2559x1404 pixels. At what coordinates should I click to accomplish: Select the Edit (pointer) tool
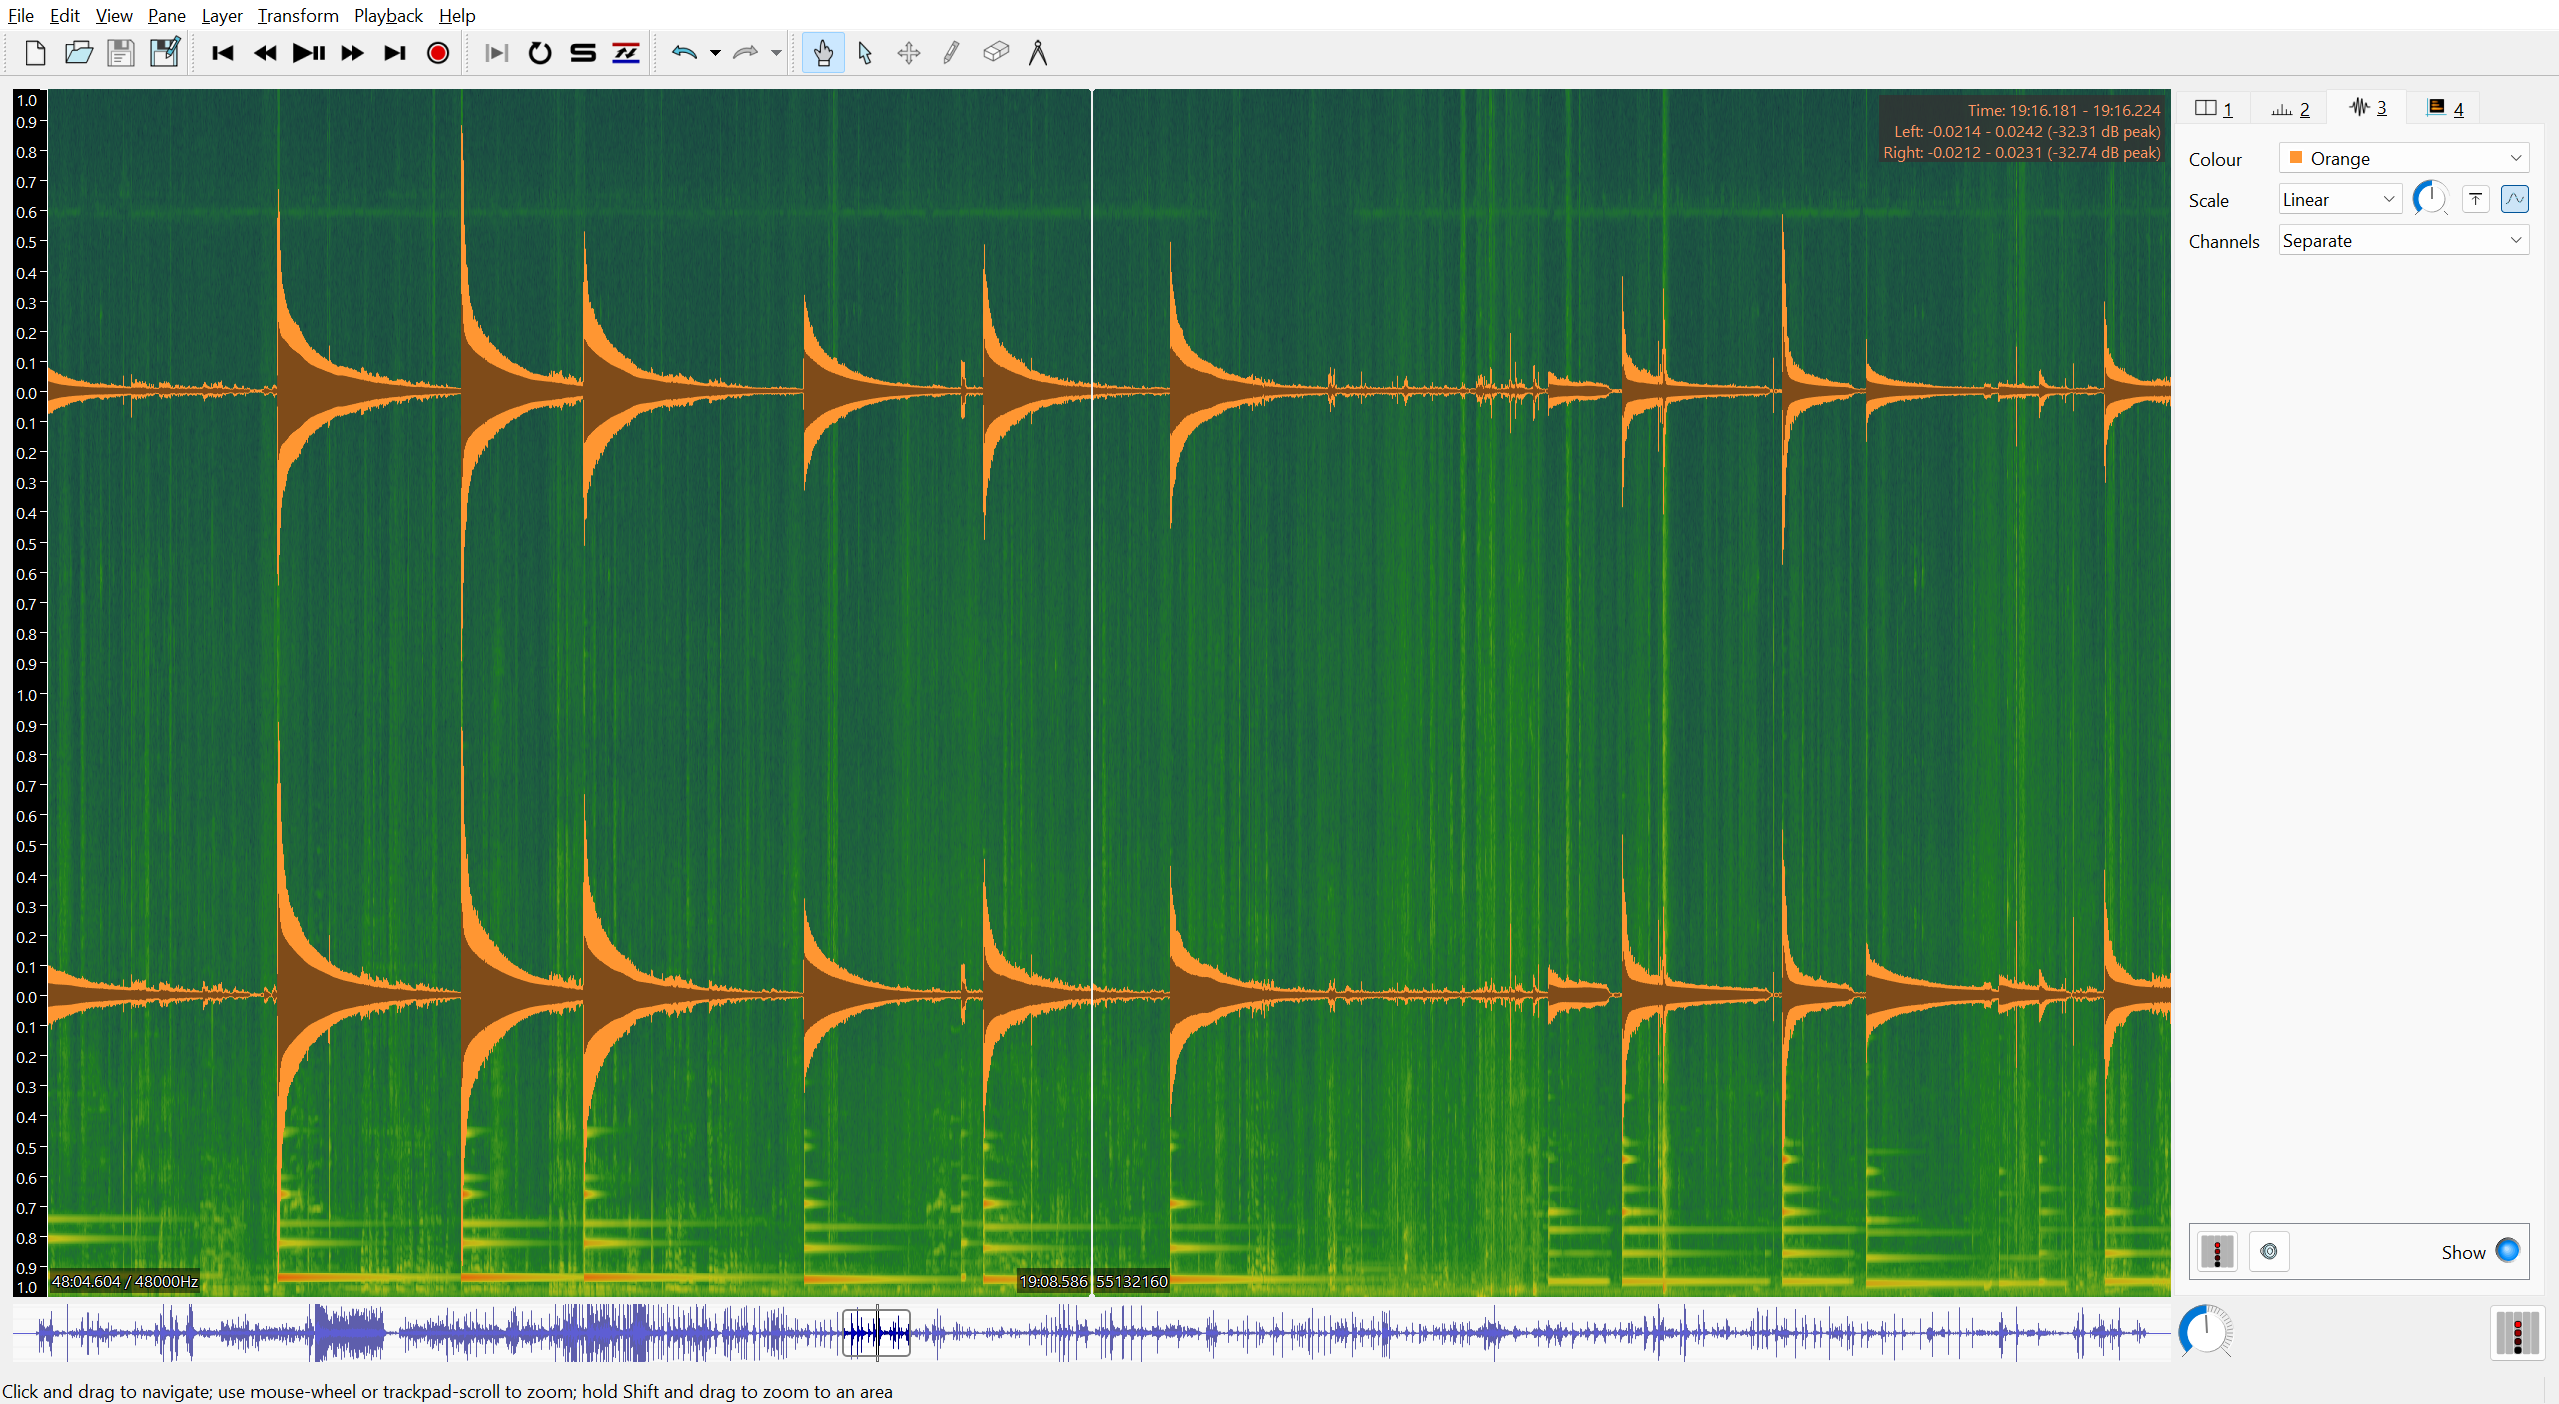click(x=864, y=53)
